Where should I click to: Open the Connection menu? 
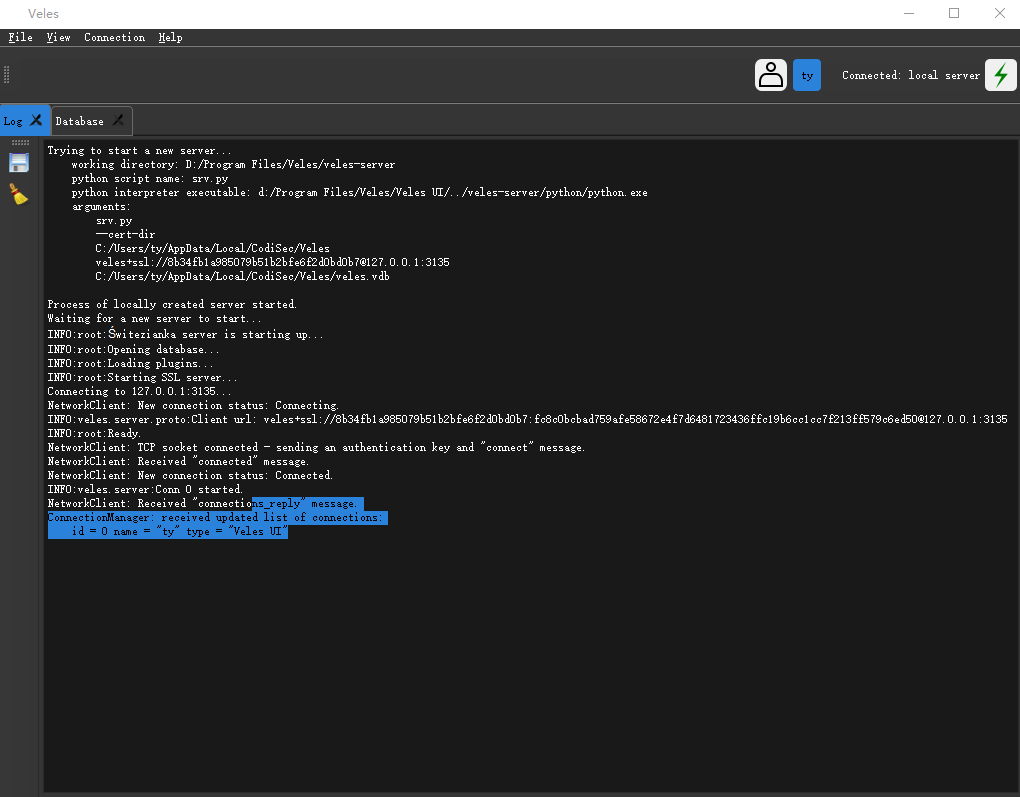coord(114,37)
